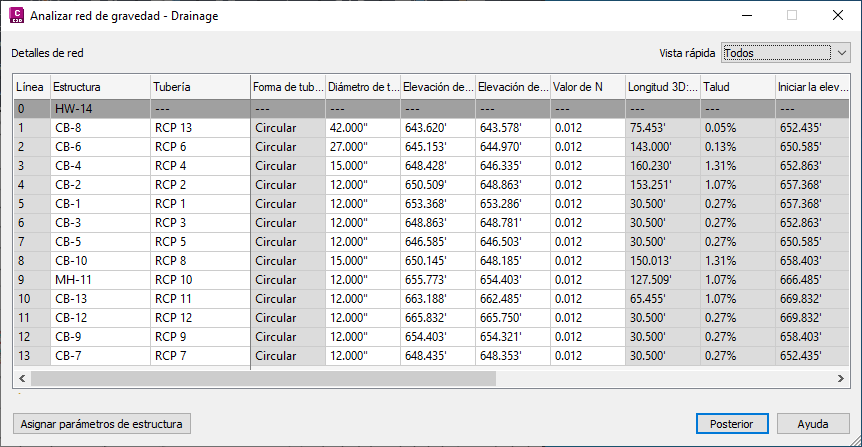Click the Línea column header
The width and height of the screenshot is (862, 447).
pos(32,87)
